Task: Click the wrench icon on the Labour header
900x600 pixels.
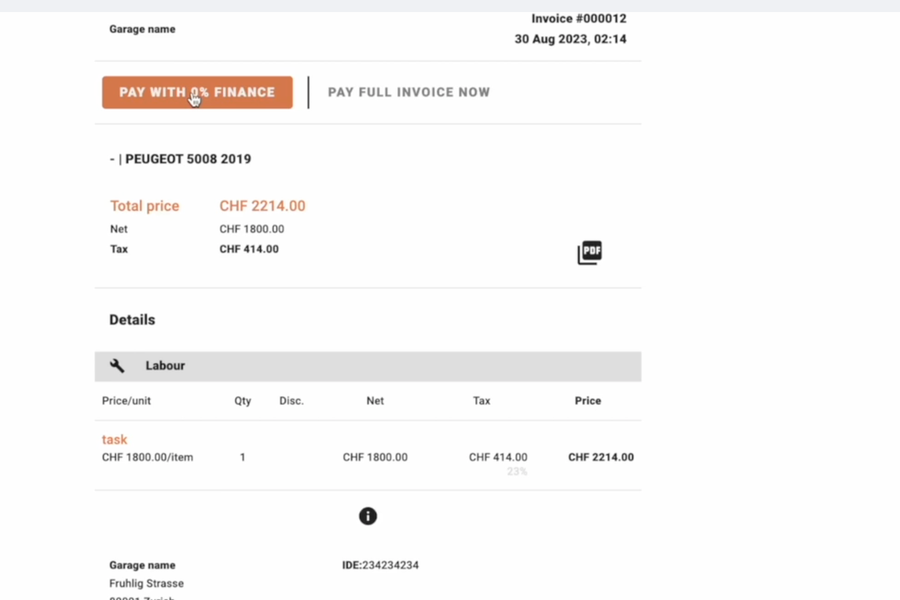Action: (x=117, y=365)
